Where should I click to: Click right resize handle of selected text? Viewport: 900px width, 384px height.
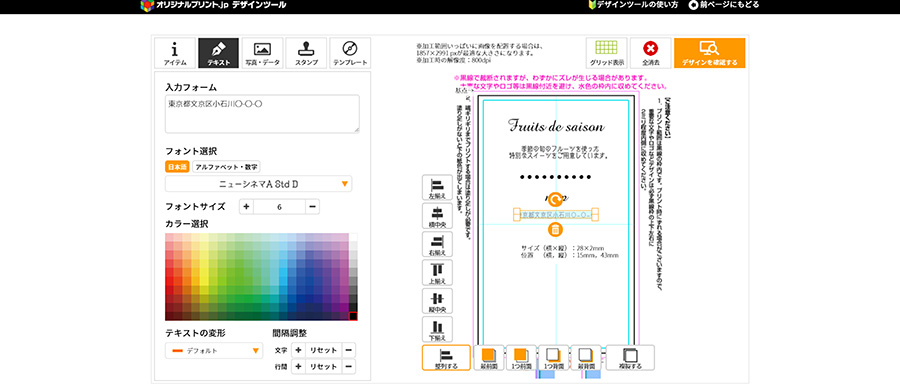(x=595, y=215)
